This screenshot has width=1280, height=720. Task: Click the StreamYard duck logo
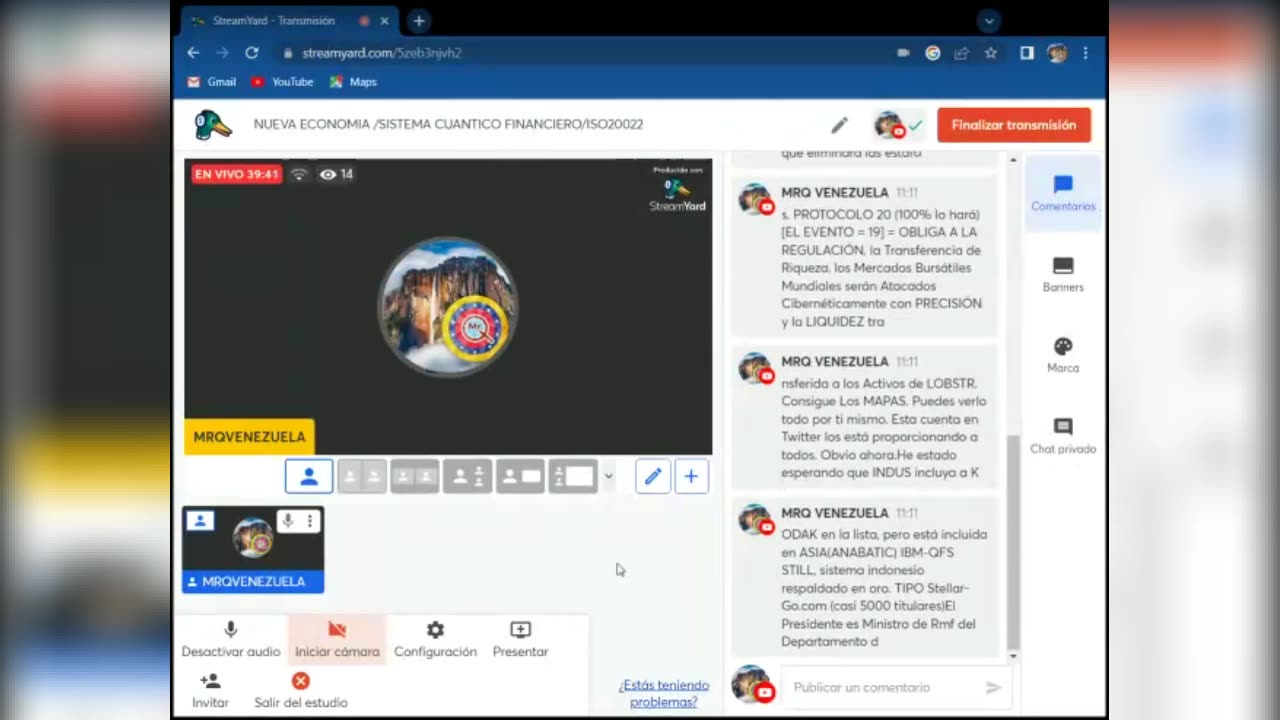(x=213, y=125)
